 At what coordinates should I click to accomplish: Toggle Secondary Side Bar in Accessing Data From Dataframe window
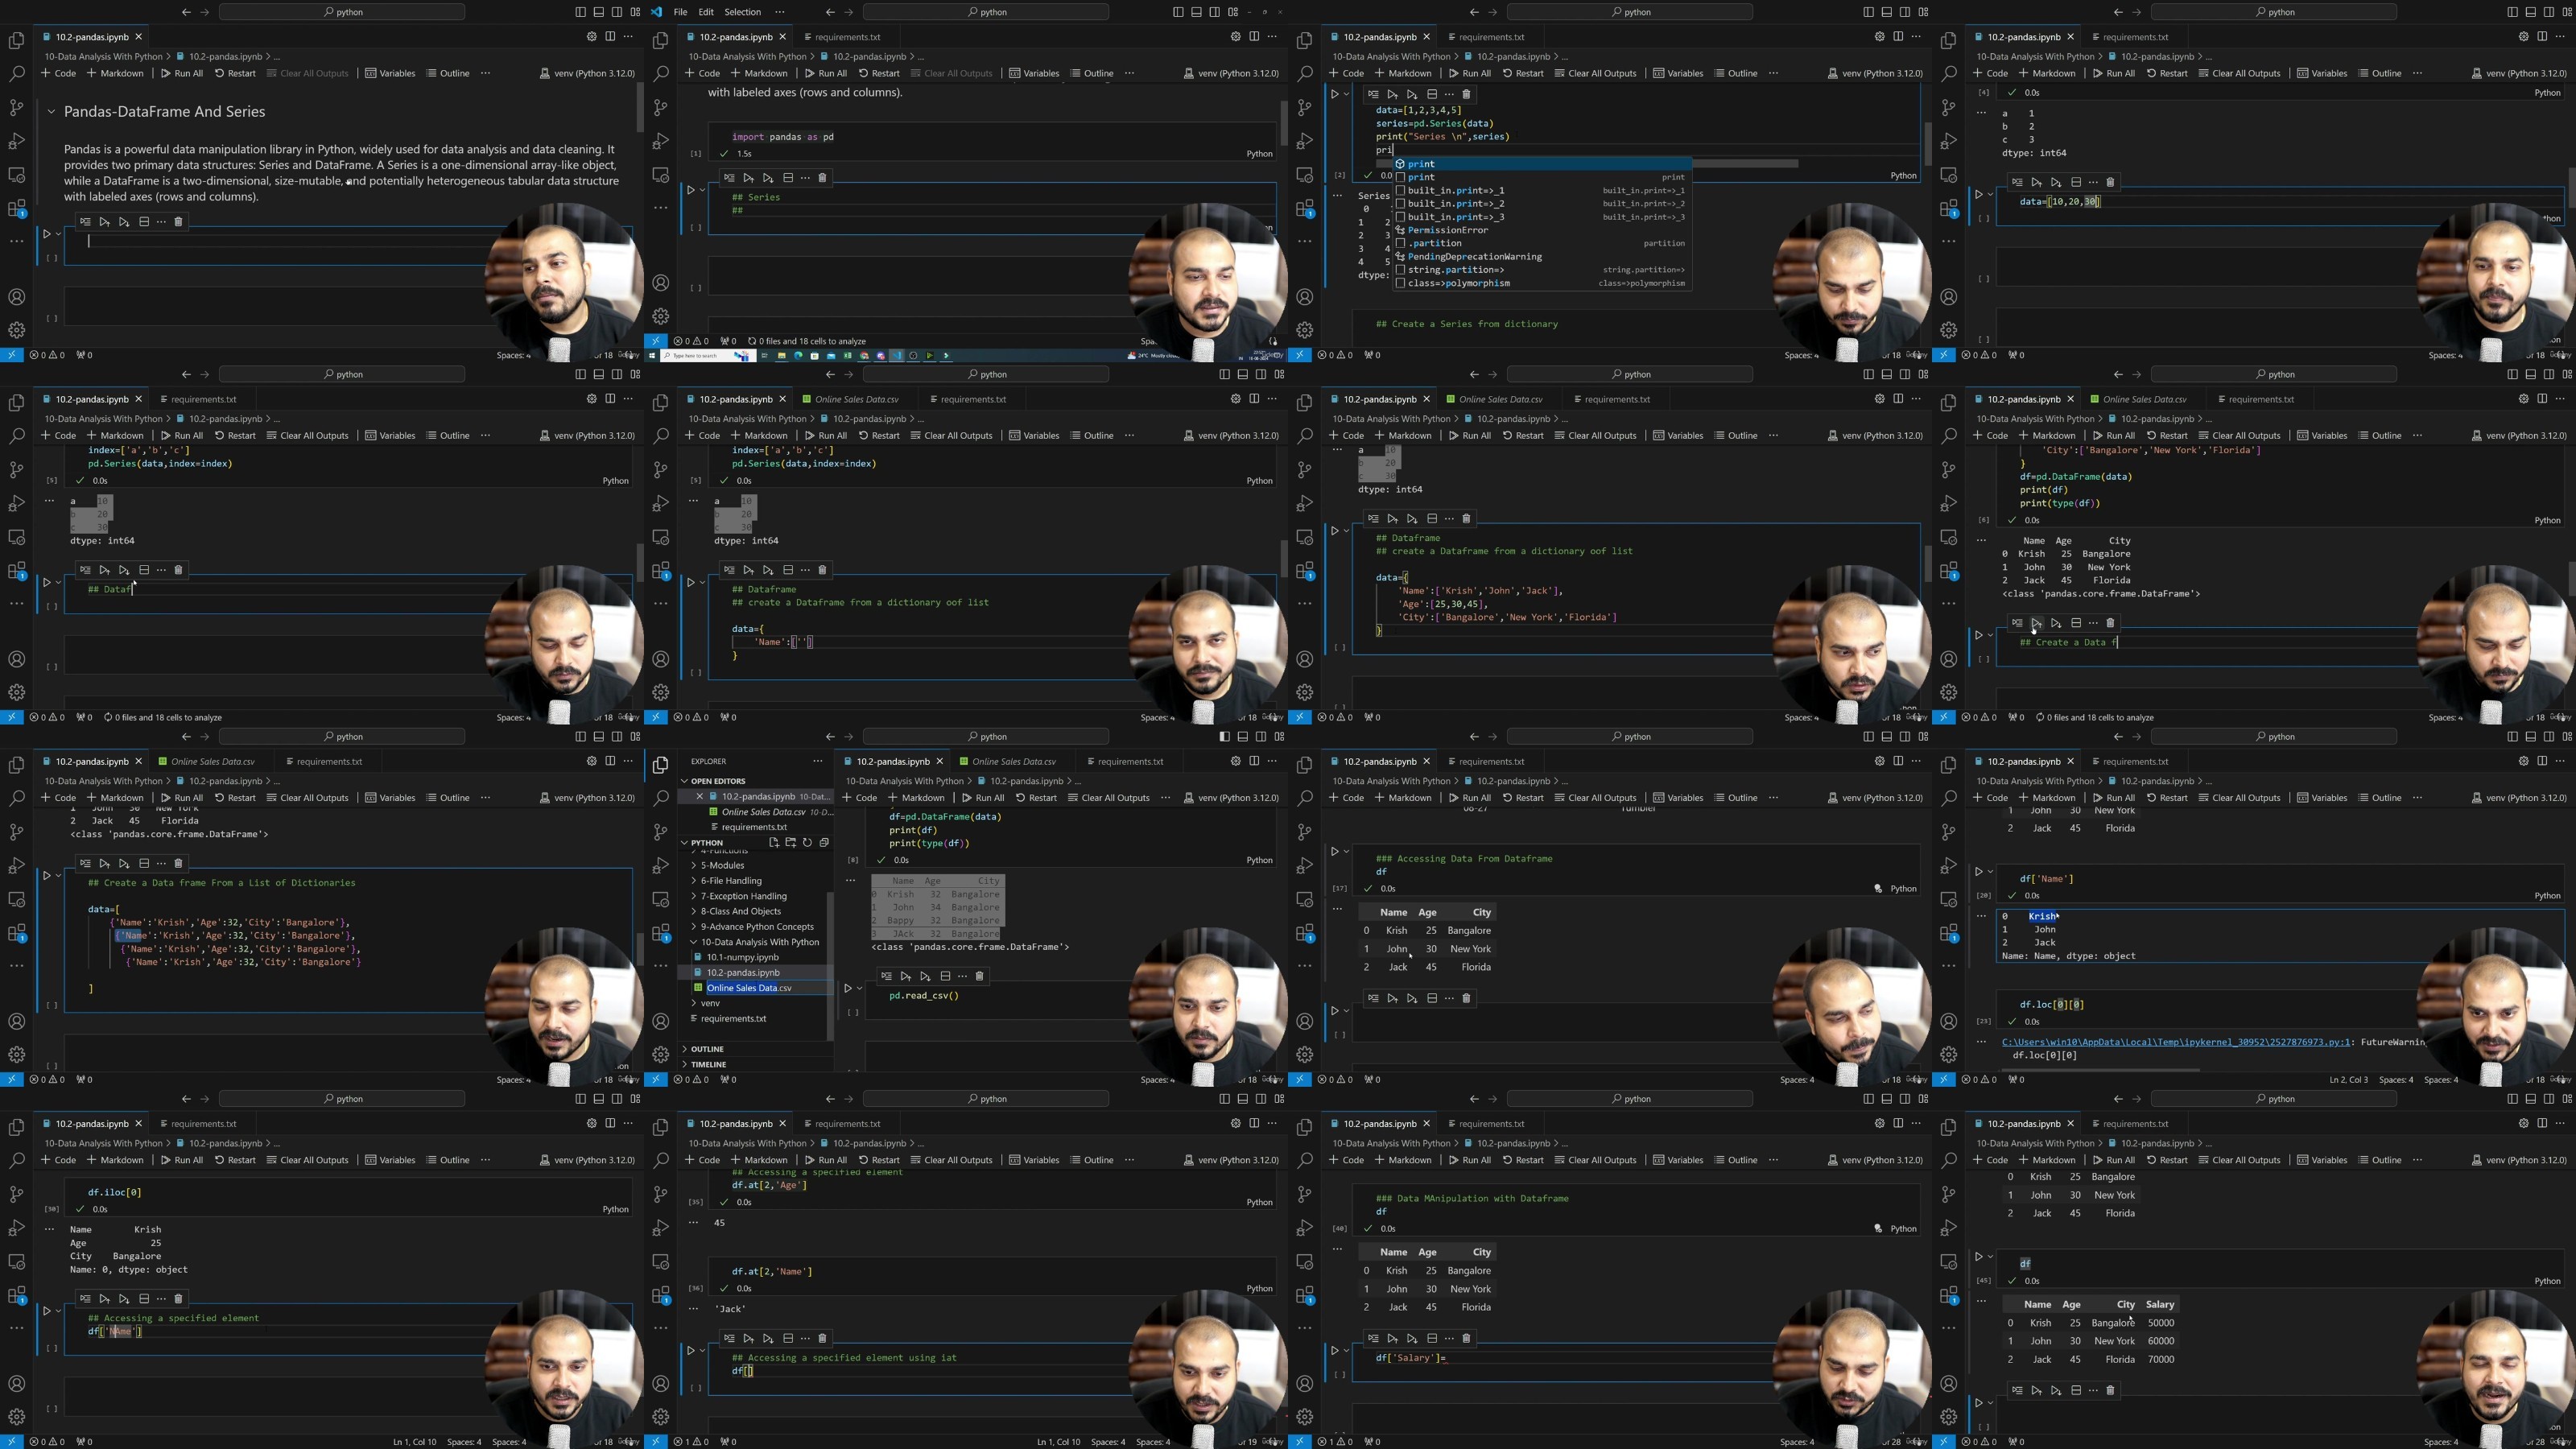(1904, 736)
